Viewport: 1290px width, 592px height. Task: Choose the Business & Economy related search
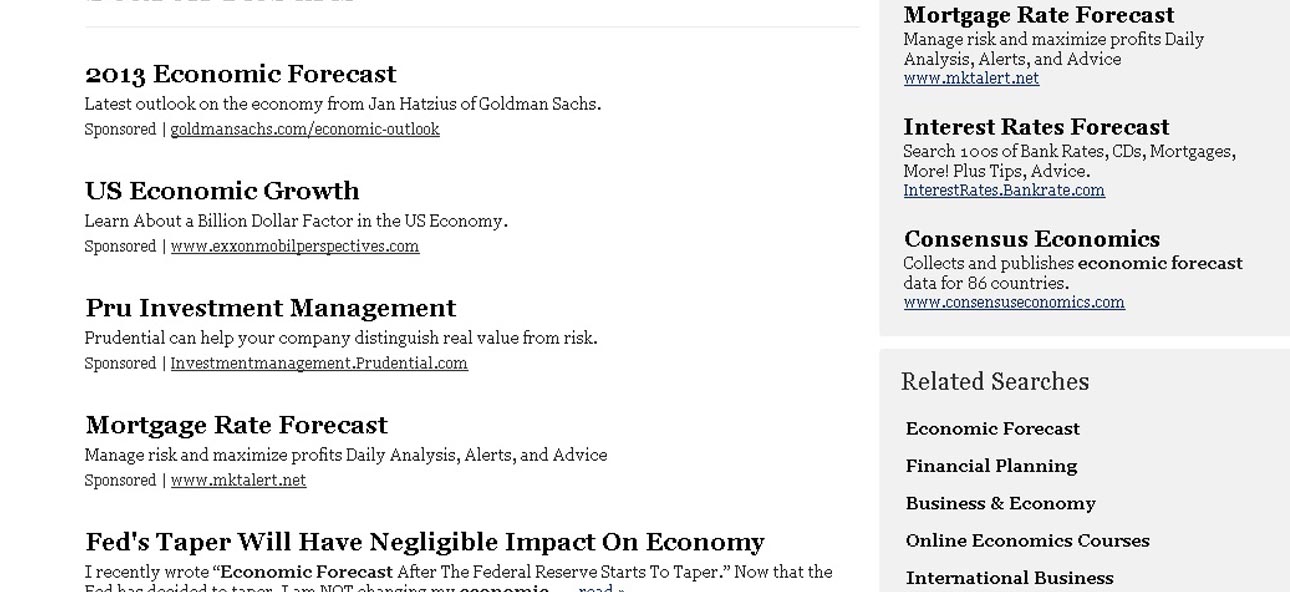[1000, 503]
